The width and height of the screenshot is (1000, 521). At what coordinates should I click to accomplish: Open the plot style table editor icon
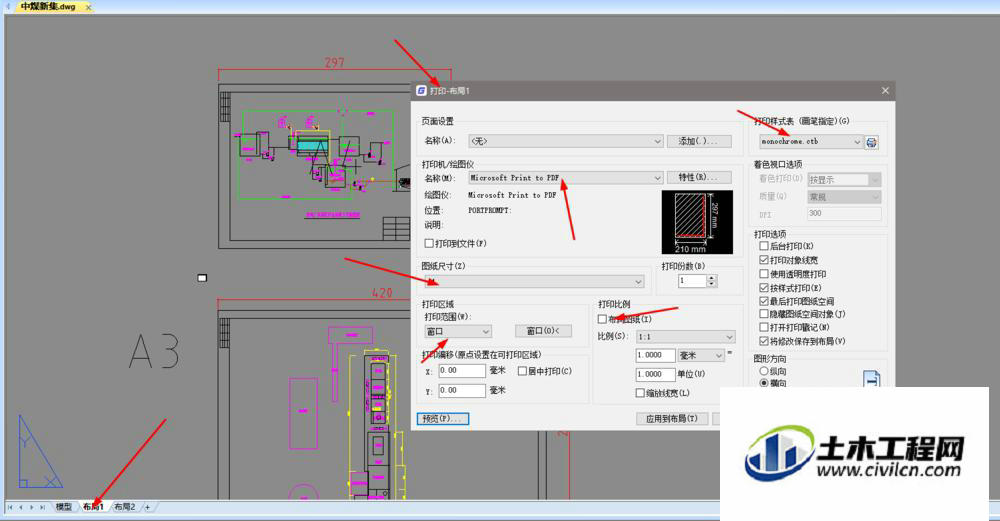point(871,142)
